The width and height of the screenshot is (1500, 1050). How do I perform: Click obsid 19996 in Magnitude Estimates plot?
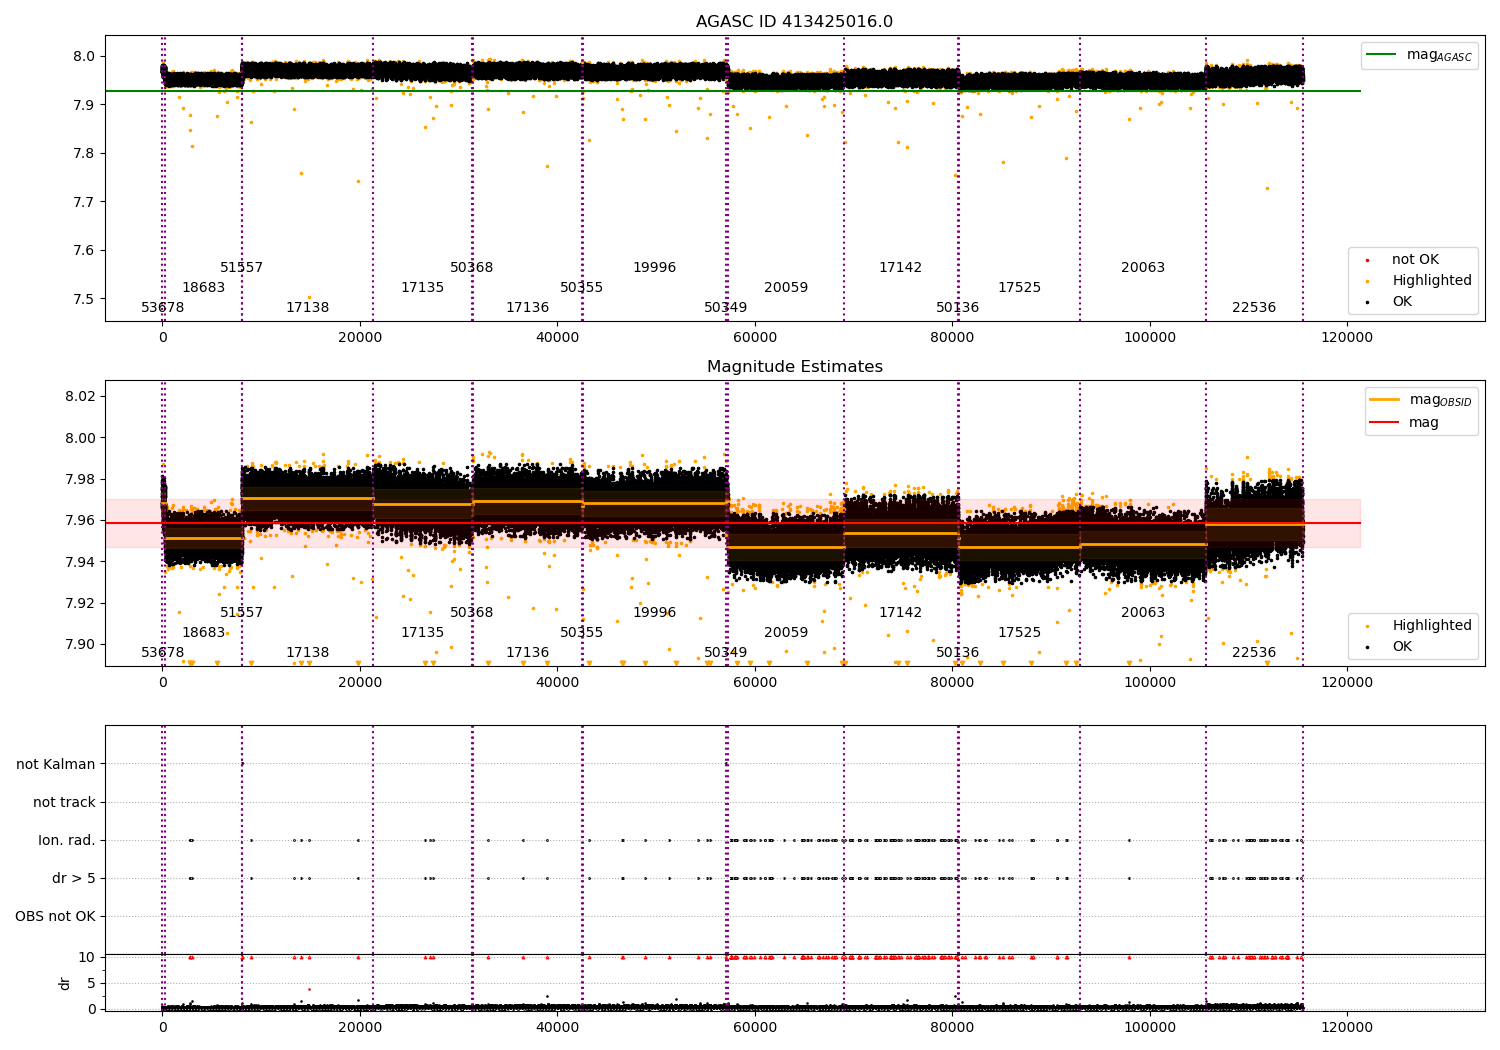pos(654,613)
